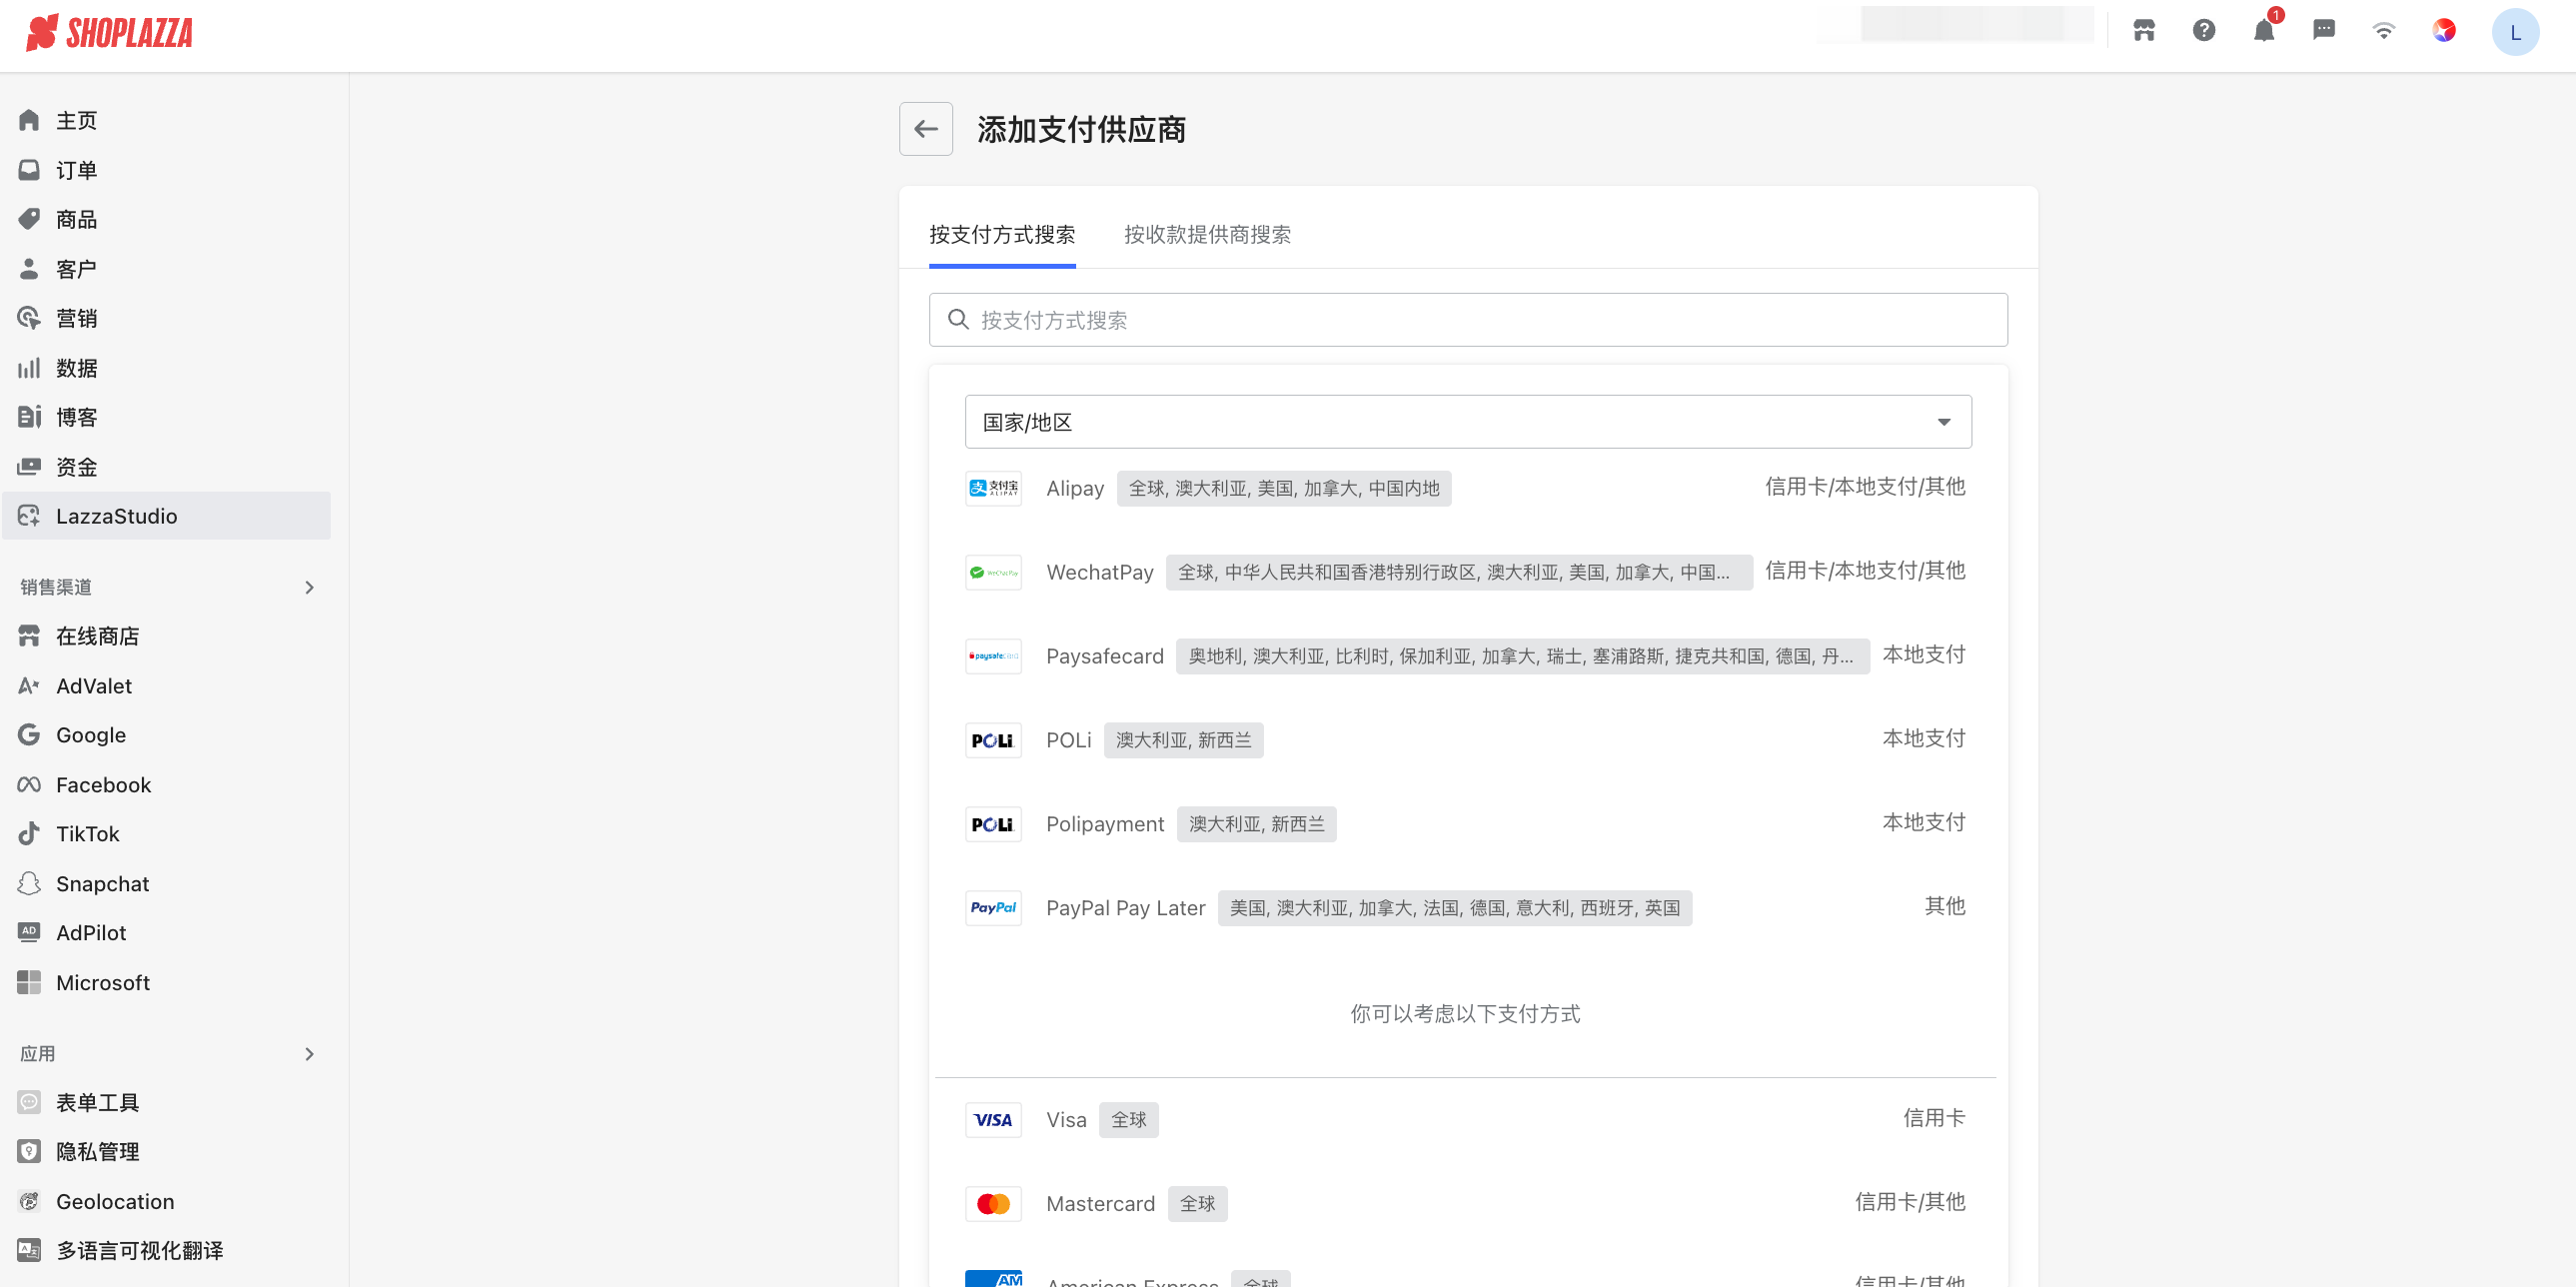
Task: Click the AdPilot icon in sidebar
Action: click(x=29, y=933)
